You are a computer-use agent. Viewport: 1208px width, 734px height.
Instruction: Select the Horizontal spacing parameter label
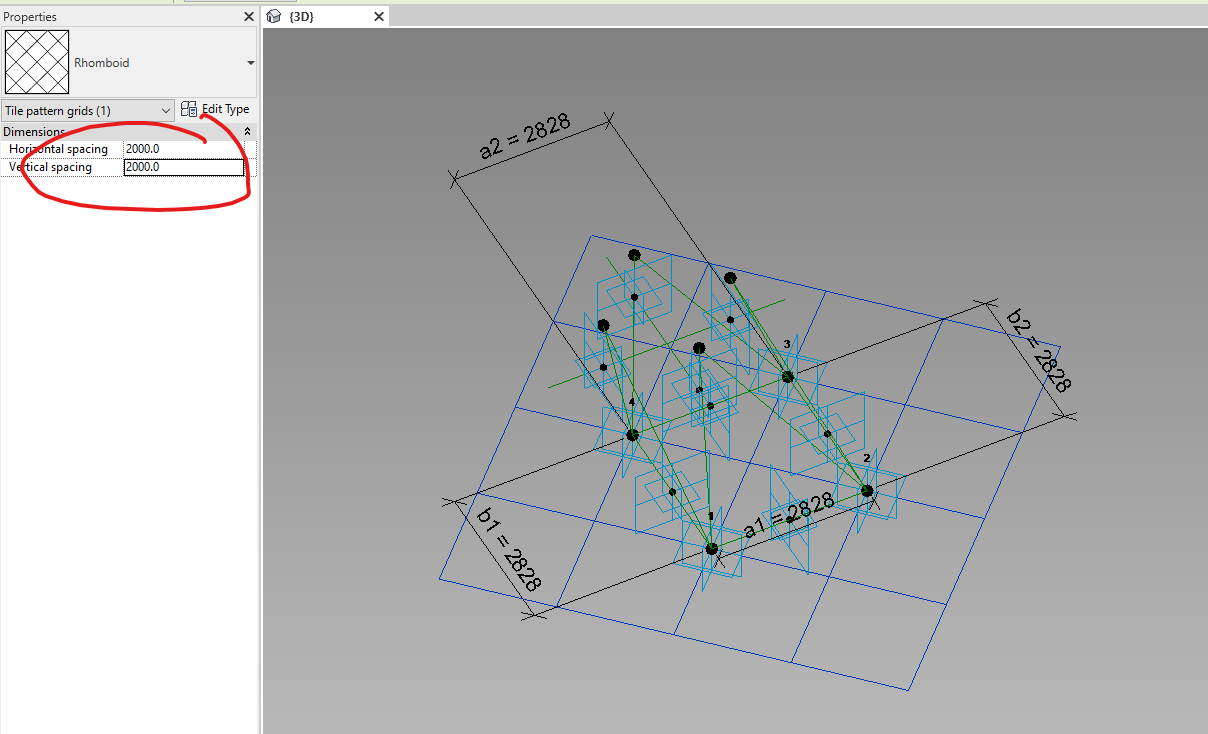click(x=58, y=148)
